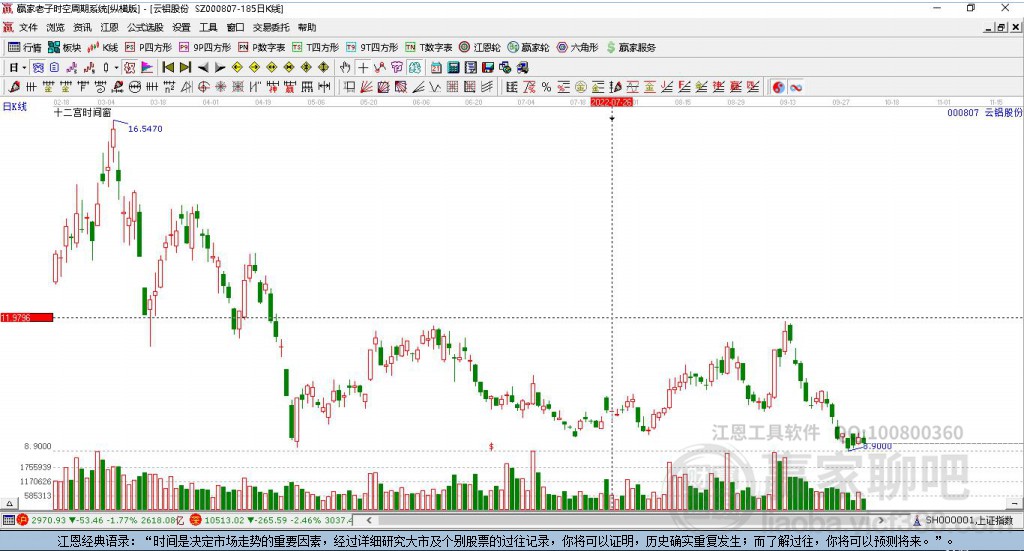This screenshot has height=551, width=1024.
Task: Open the 公式选股 menu
Action: pyautogui.click(x=145, y=27)
